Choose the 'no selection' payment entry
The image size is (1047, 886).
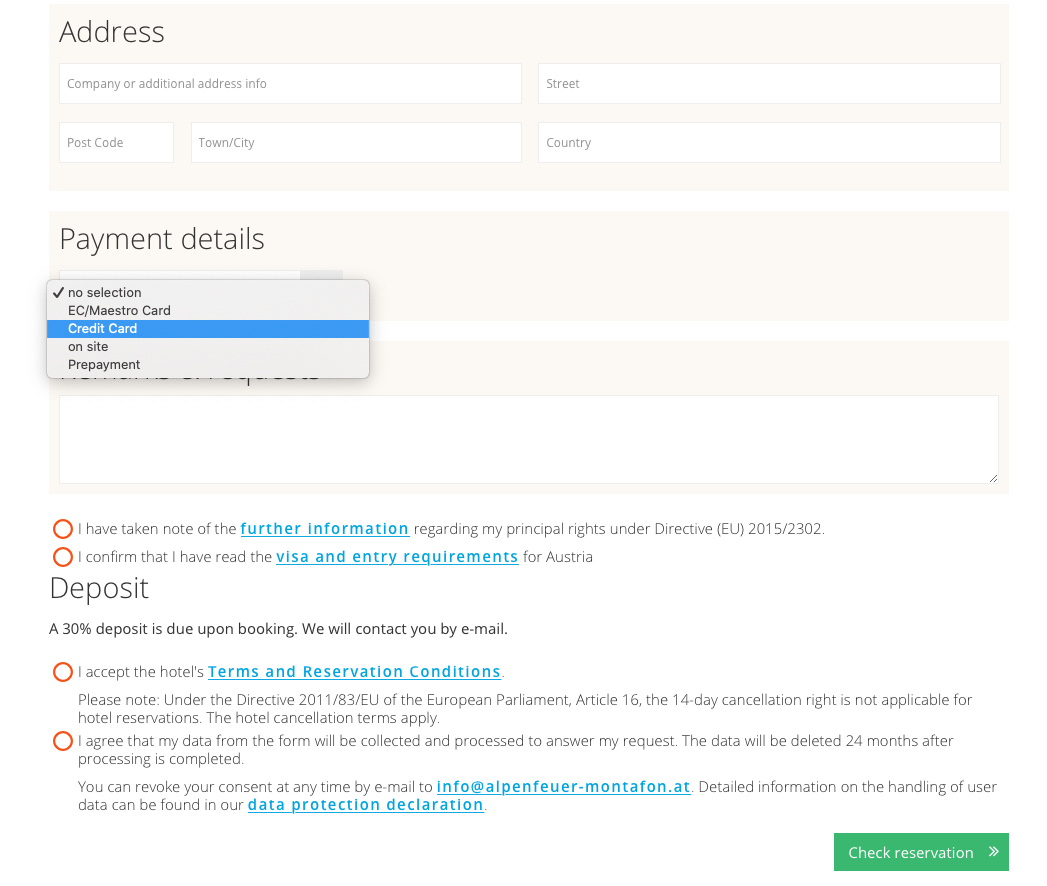coord(104,293)
